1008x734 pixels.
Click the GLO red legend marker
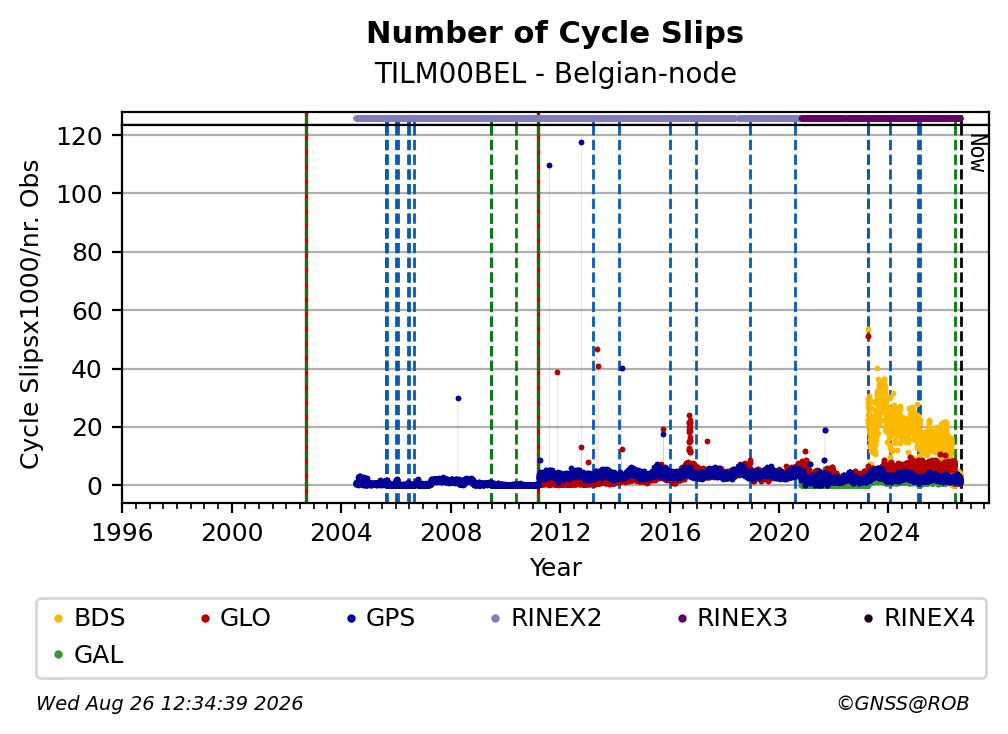coord(205,618)
